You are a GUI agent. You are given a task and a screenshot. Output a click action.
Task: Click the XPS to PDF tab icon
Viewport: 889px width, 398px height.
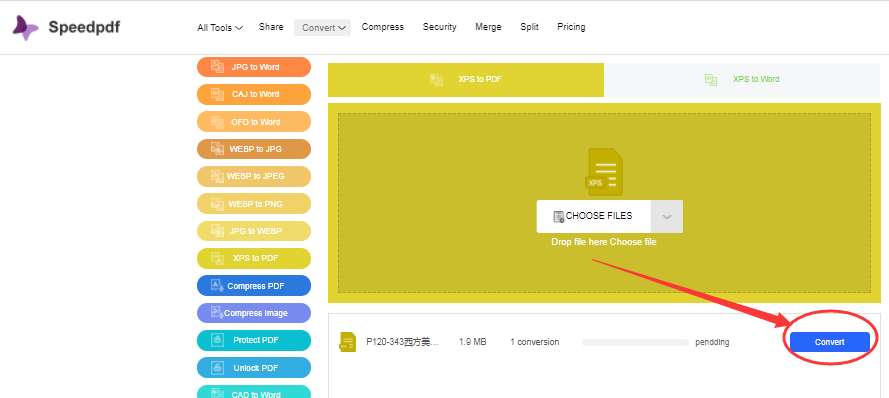(x=436, y=79)
